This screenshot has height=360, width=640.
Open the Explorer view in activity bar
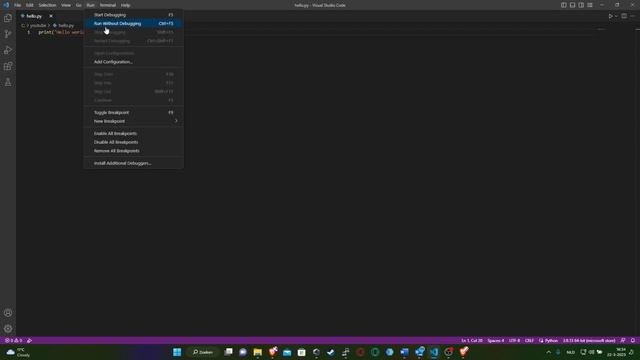[8, 18]
